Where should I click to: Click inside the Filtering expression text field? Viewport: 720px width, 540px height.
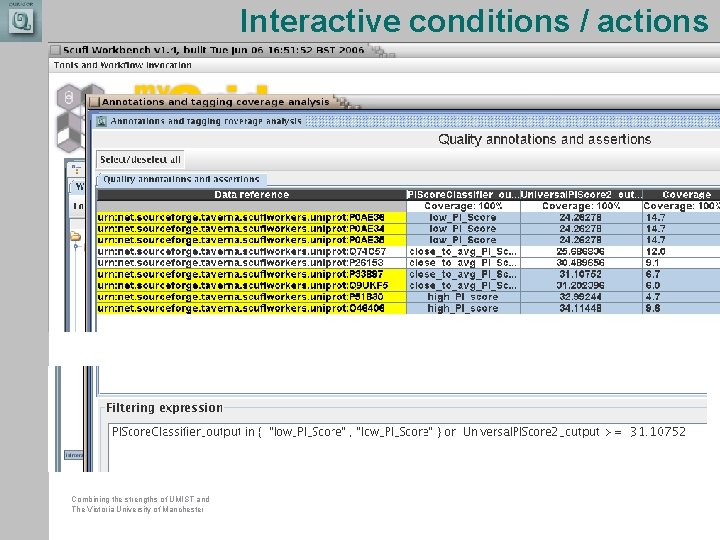click(408, 447)
